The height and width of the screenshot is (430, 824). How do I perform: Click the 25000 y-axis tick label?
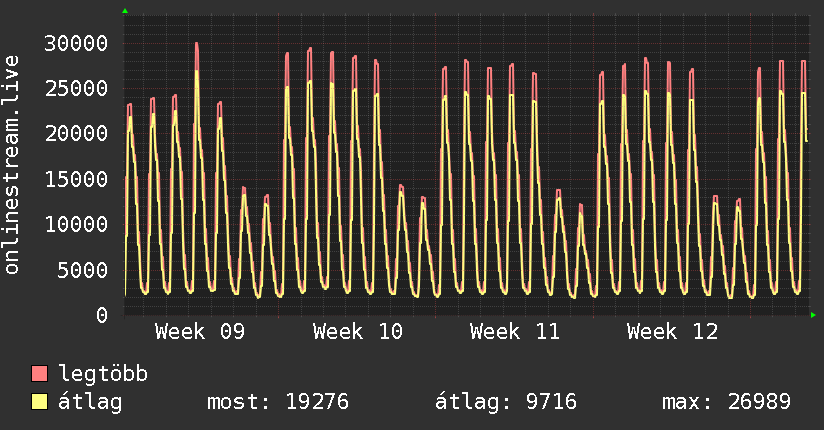click(76, 88)
